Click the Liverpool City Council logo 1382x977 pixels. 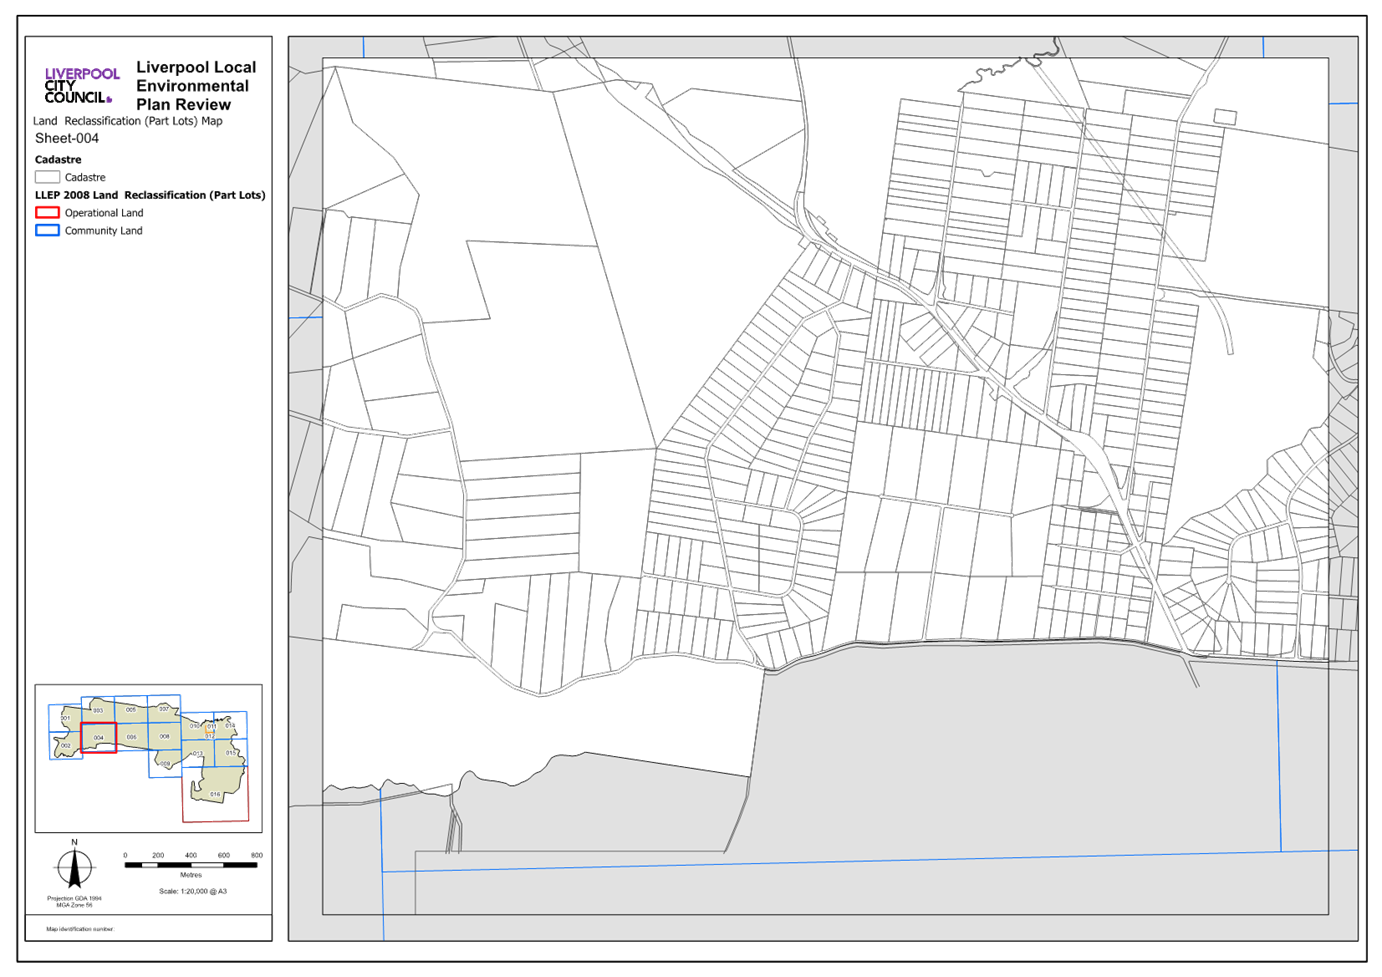82,86
